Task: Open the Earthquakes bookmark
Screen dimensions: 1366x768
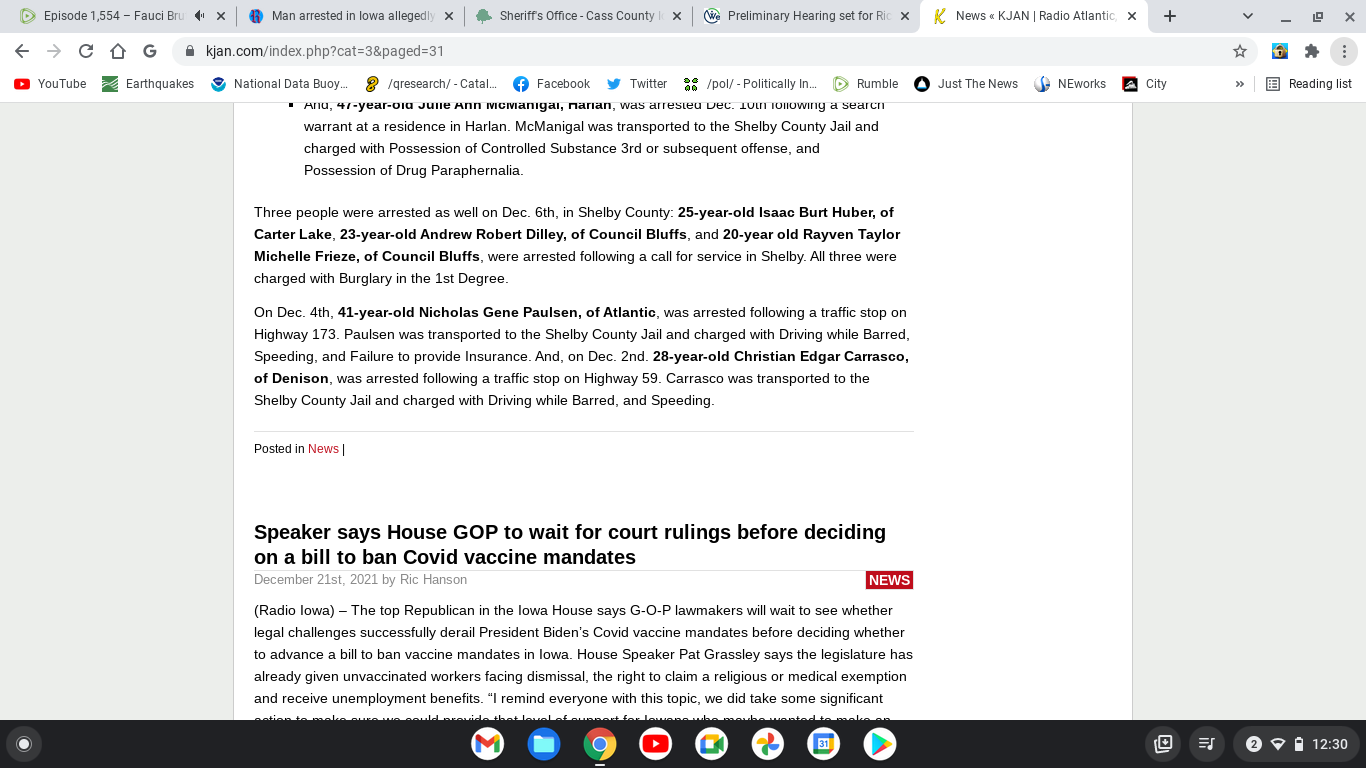Action: click(148, 84)
